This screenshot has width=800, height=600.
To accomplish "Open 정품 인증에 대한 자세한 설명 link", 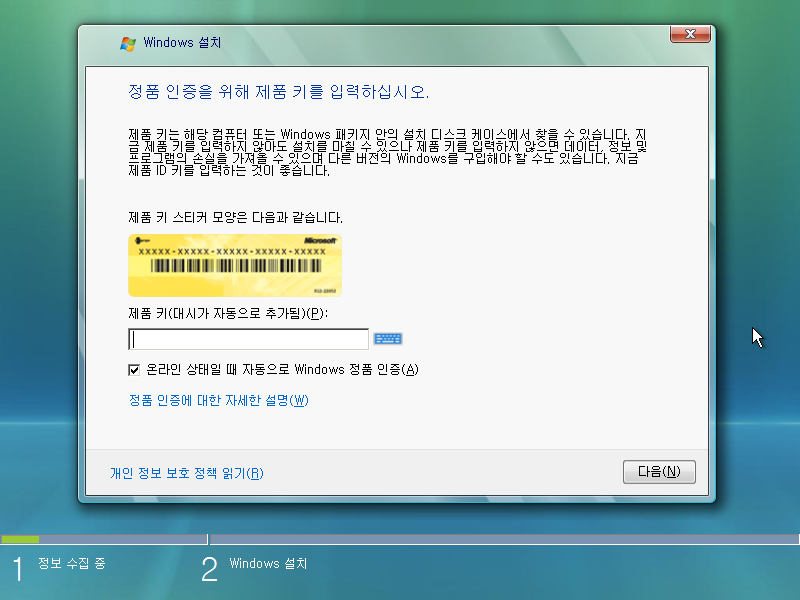I will click(x=219, y=400).
